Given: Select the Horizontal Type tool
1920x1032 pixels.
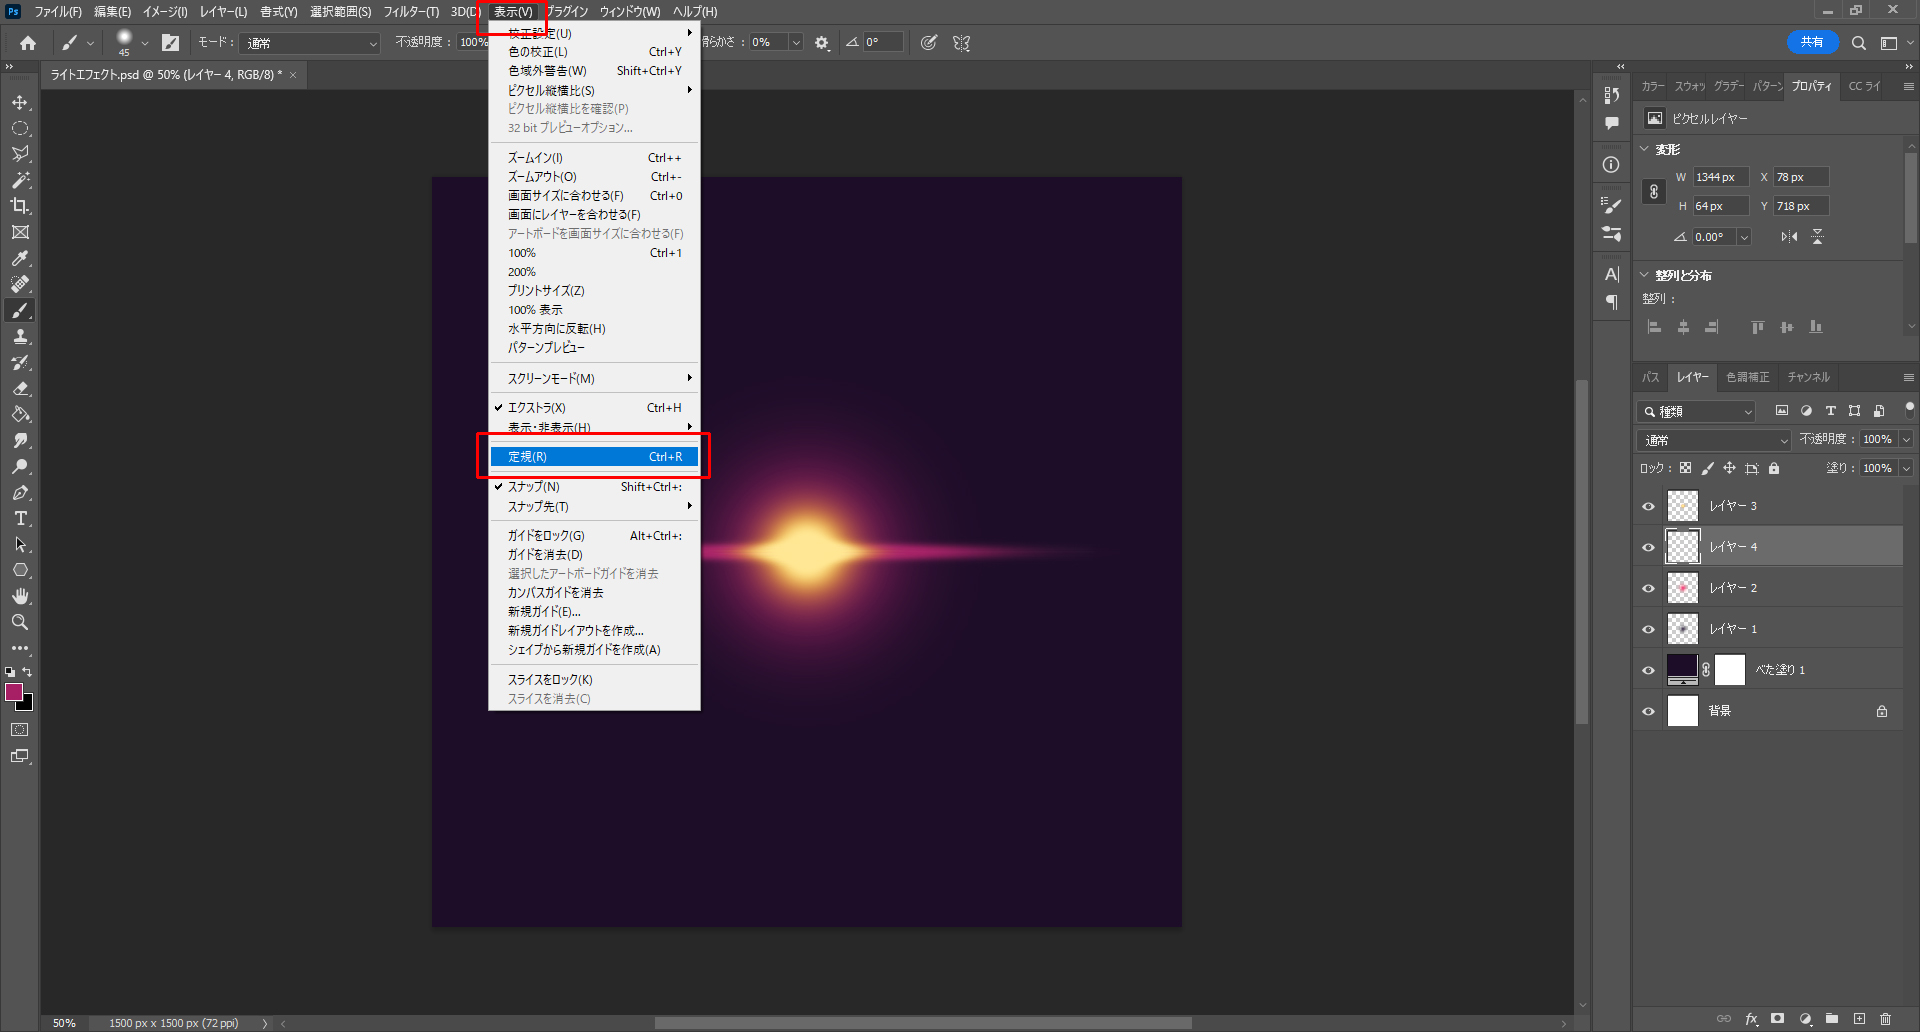Looking at the screenshot, I should coord(20,518).
